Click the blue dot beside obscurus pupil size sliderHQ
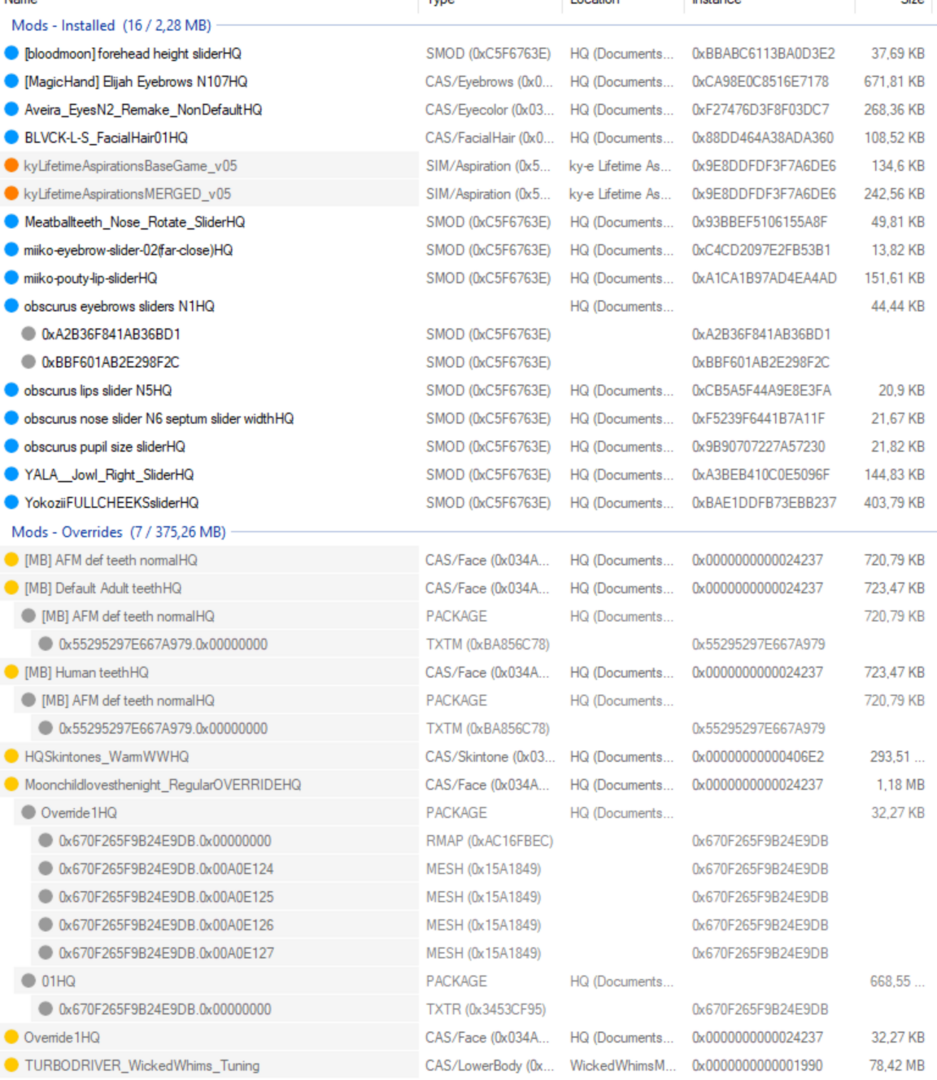Viewport: 937px width, 1080px height. (11, 446)
